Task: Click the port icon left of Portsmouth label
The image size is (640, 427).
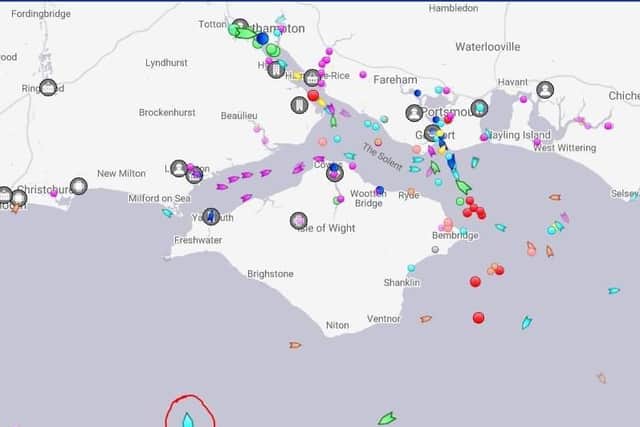Action: [x=414, y=113]
